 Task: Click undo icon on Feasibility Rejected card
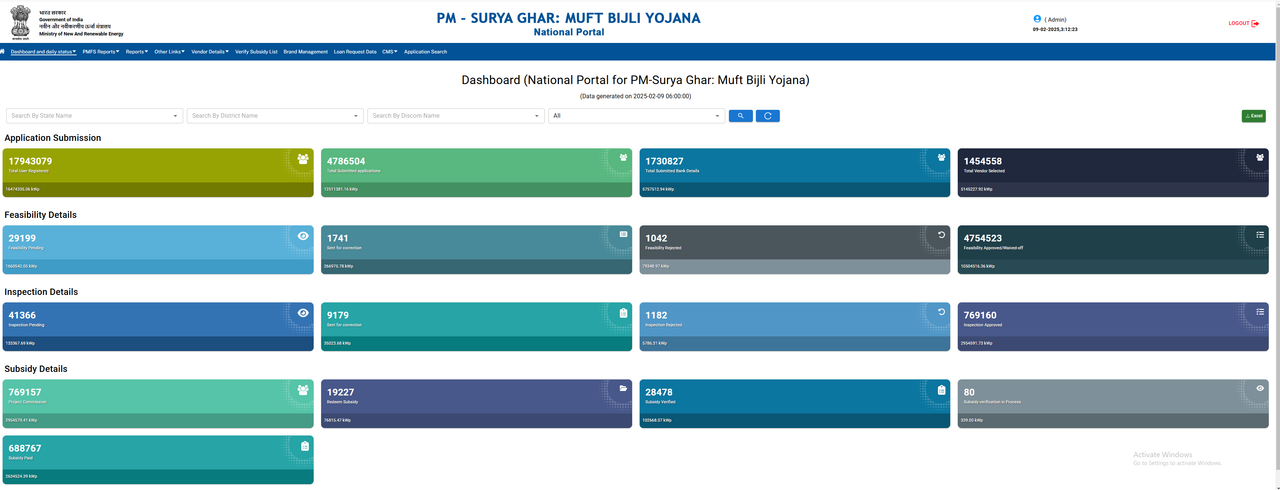click(941, 235)
